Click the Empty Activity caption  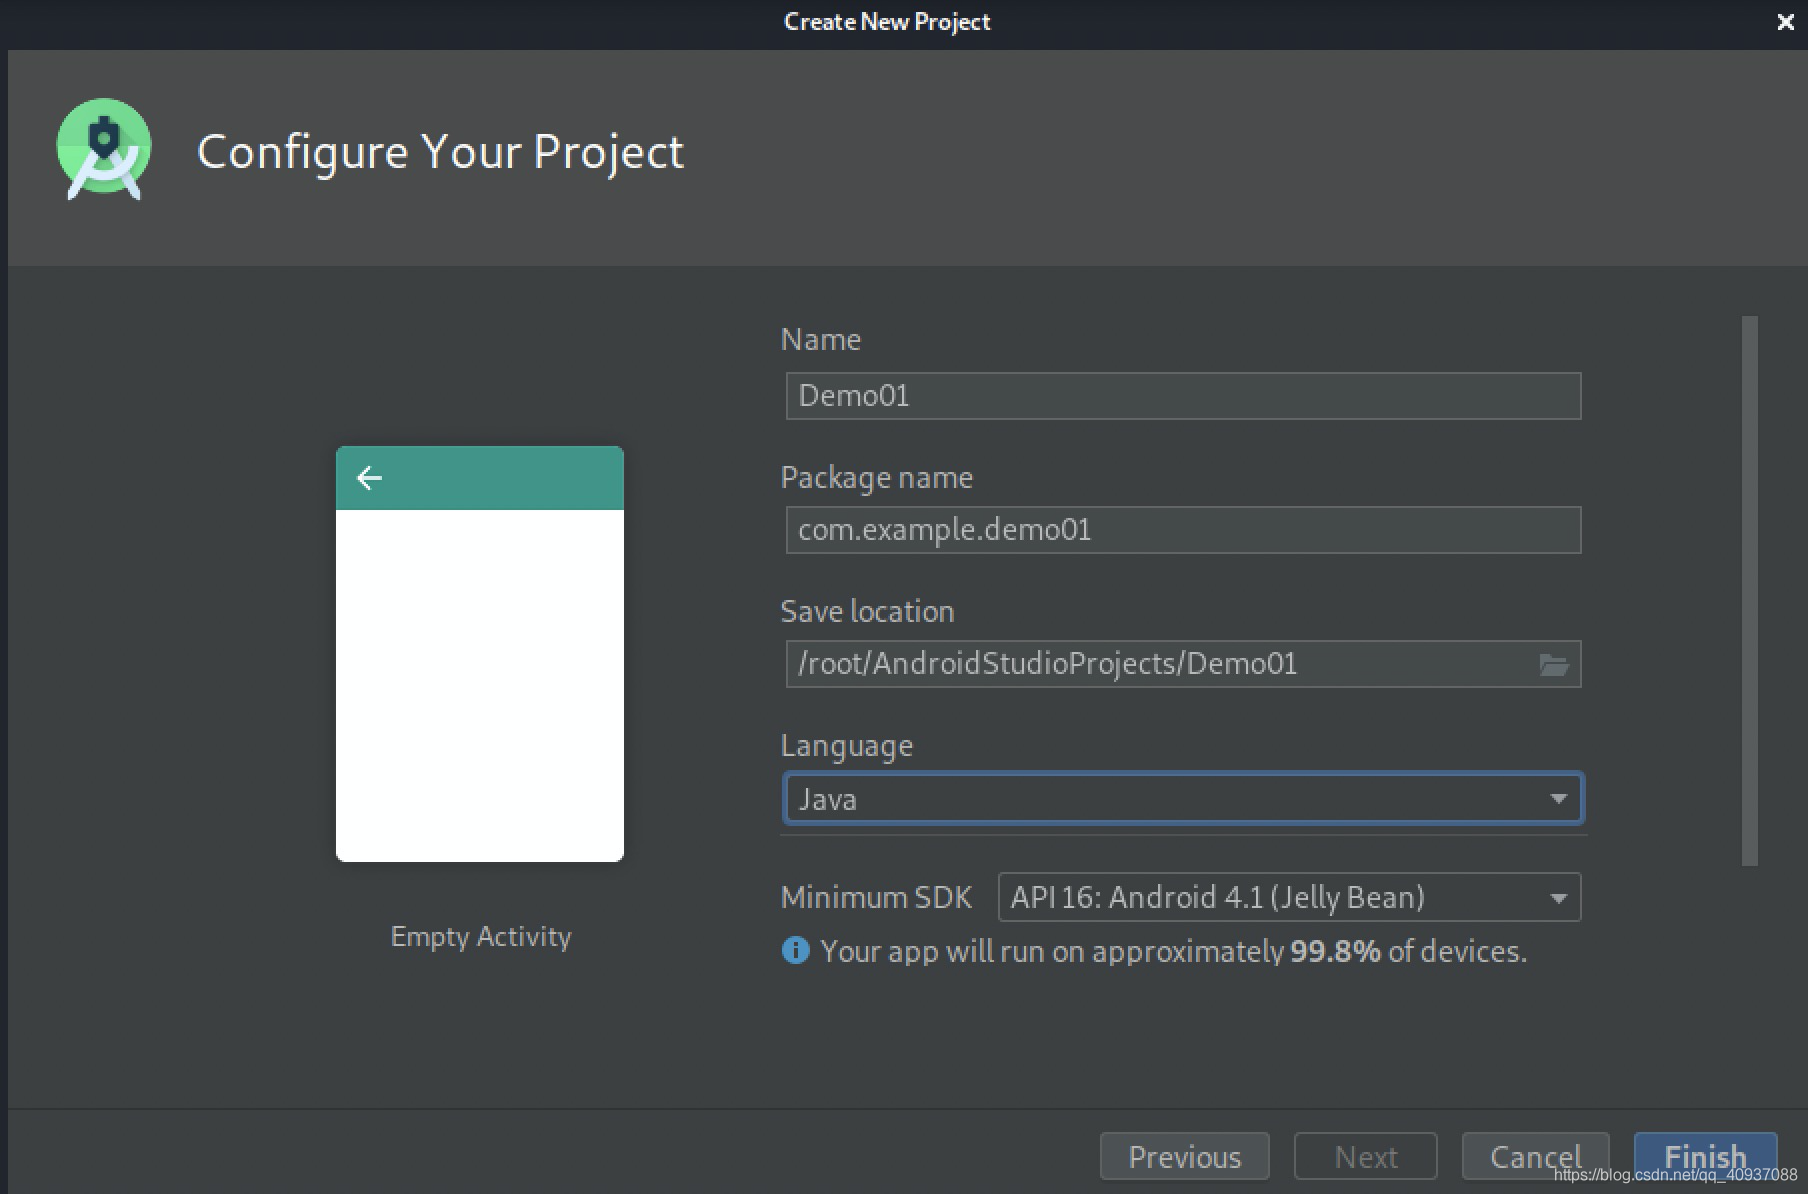(481, 937)
